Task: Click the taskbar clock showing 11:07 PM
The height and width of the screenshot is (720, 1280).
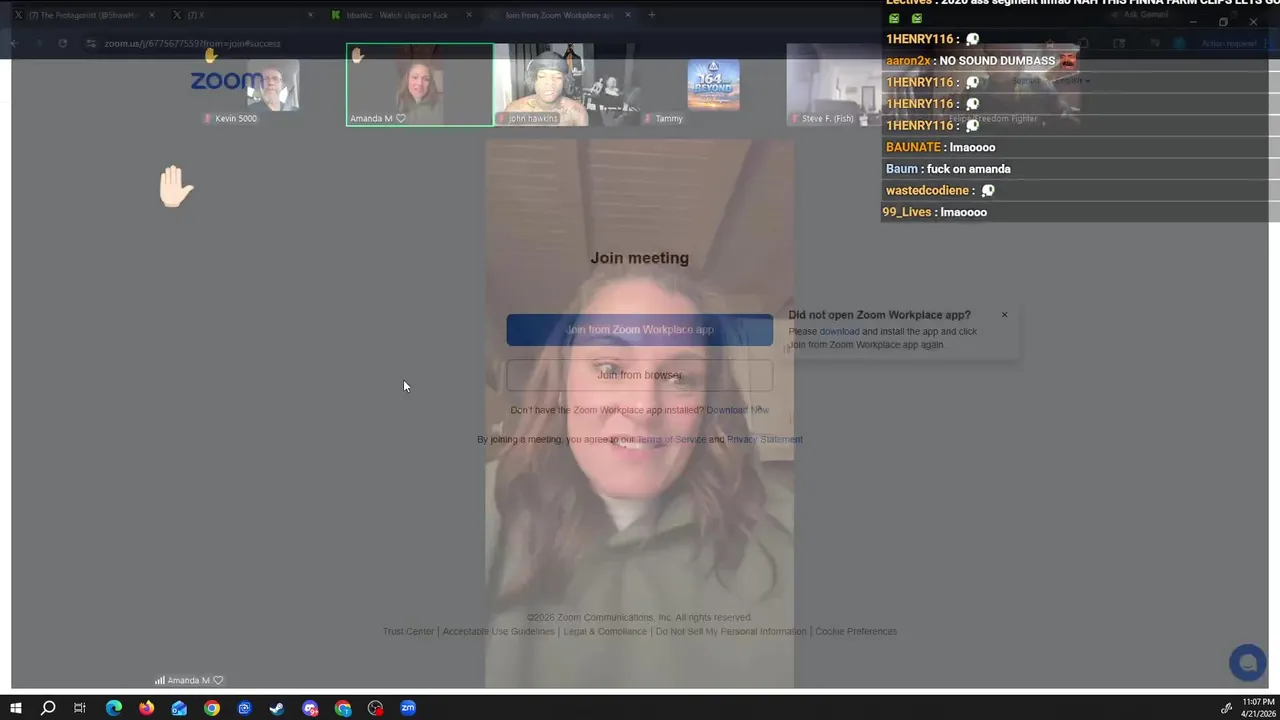Action: (1258, 708)
